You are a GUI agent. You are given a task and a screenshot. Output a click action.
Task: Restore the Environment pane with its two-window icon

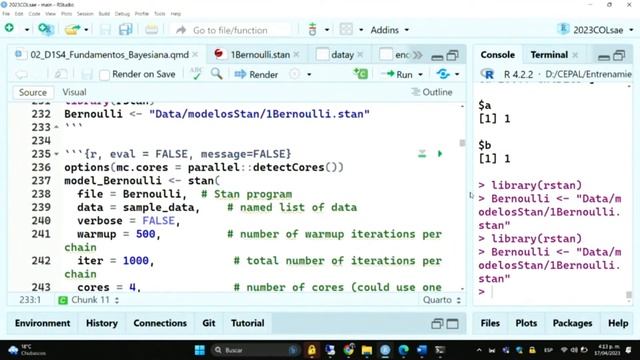[x=437, y=324]
